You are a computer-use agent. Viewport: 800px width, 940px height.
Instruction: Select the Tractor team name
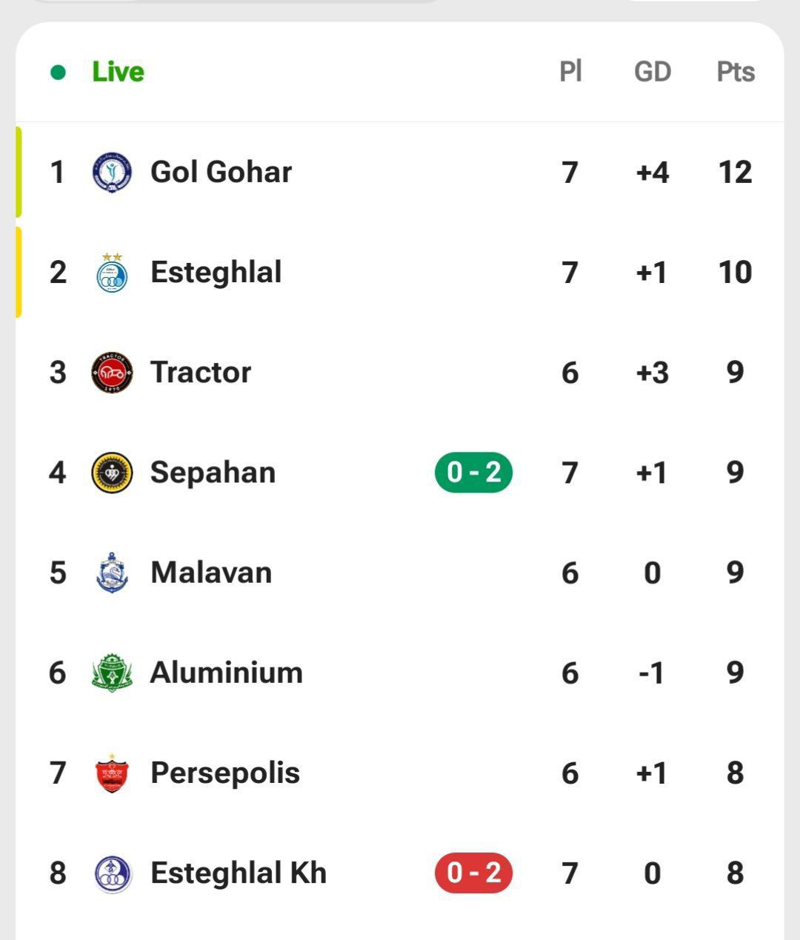pos(201,372)
